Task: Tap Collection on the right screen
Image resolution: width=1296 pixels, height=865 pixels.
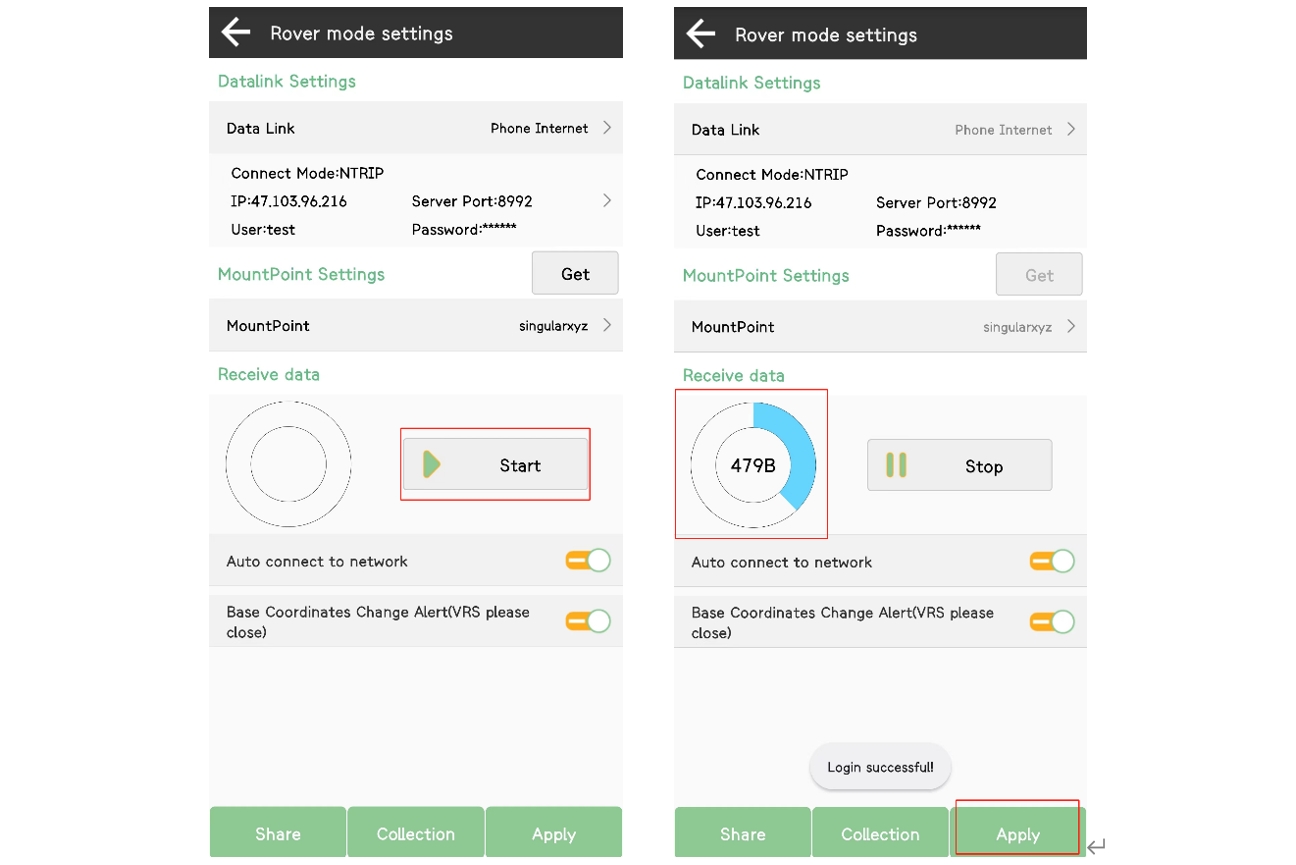Action: (x=880, y=834)
